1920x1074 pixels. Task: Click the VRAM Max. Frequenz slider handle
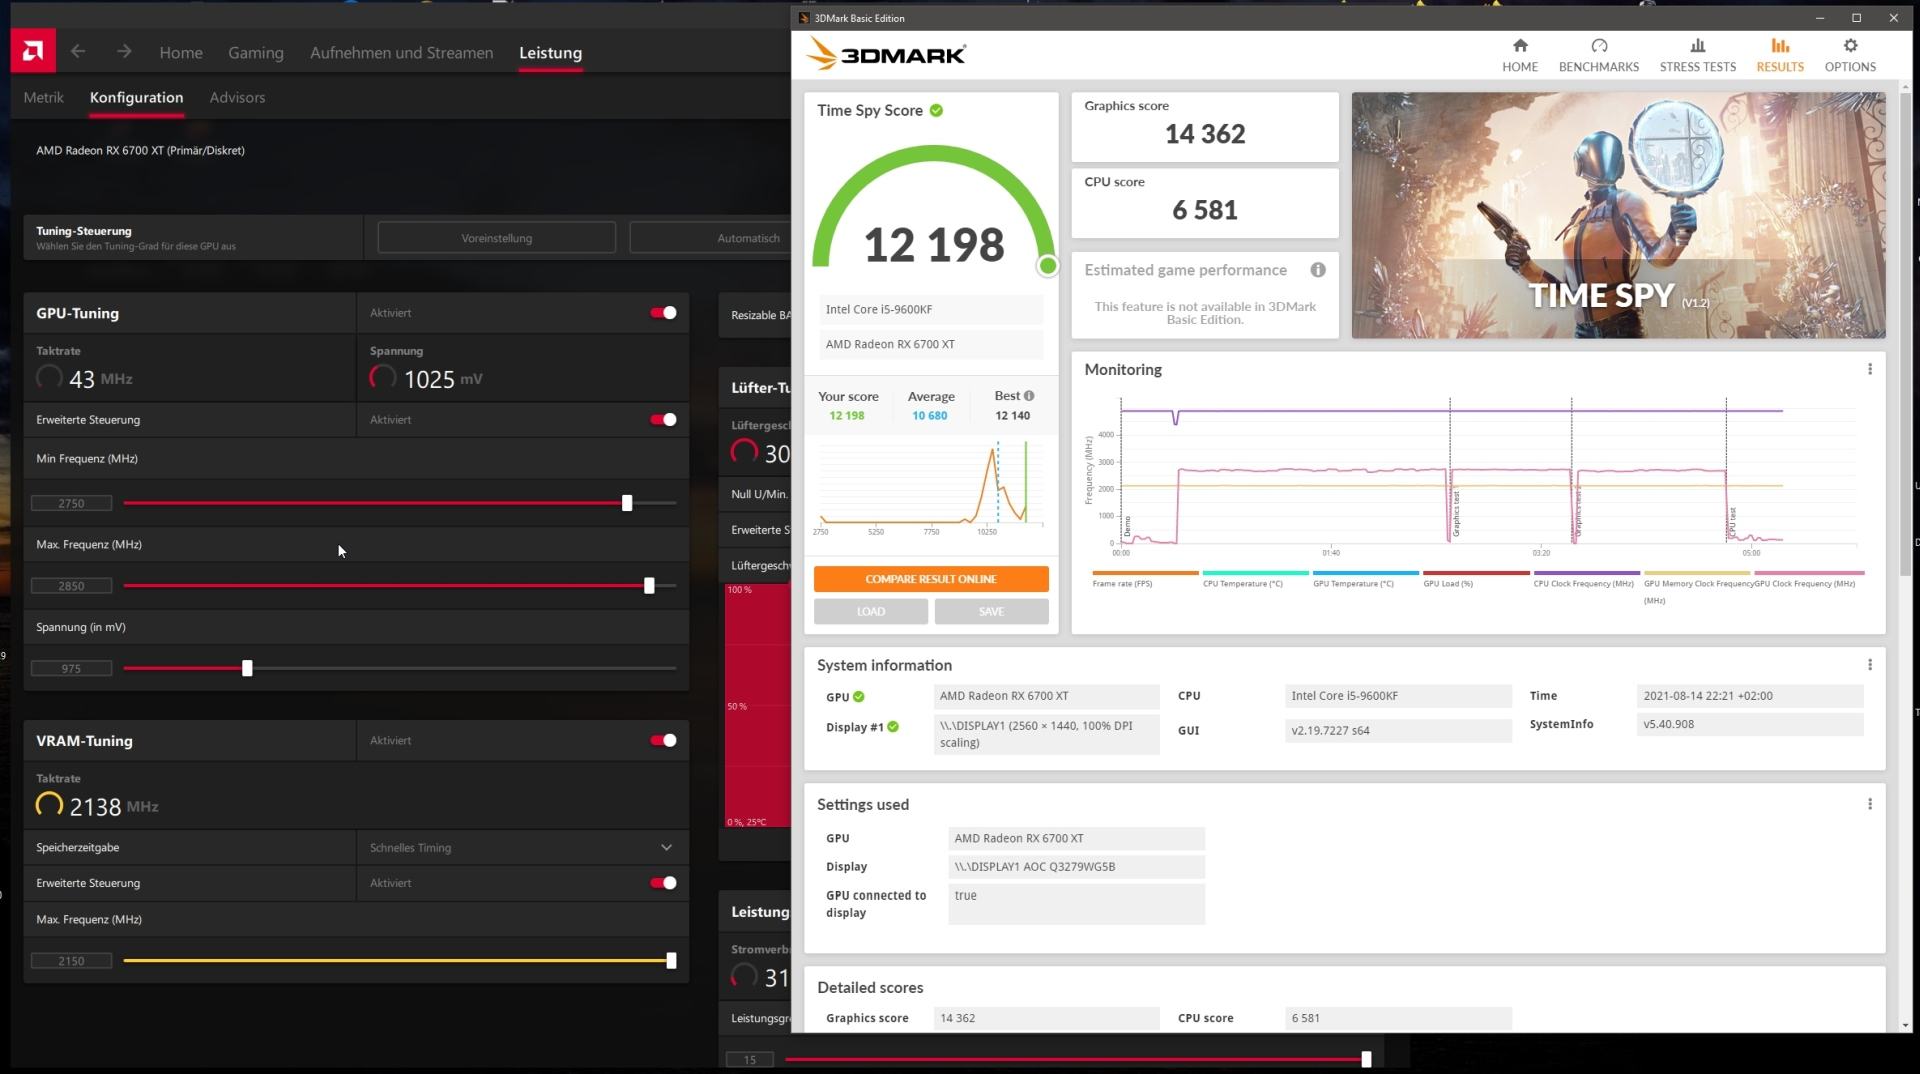[x=671, y=961]
